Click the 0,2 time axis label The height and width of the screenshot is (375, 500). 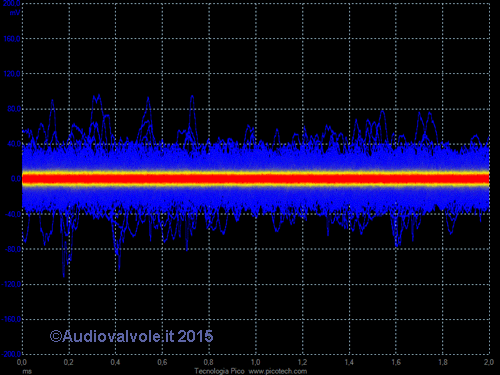click(68, 362)
